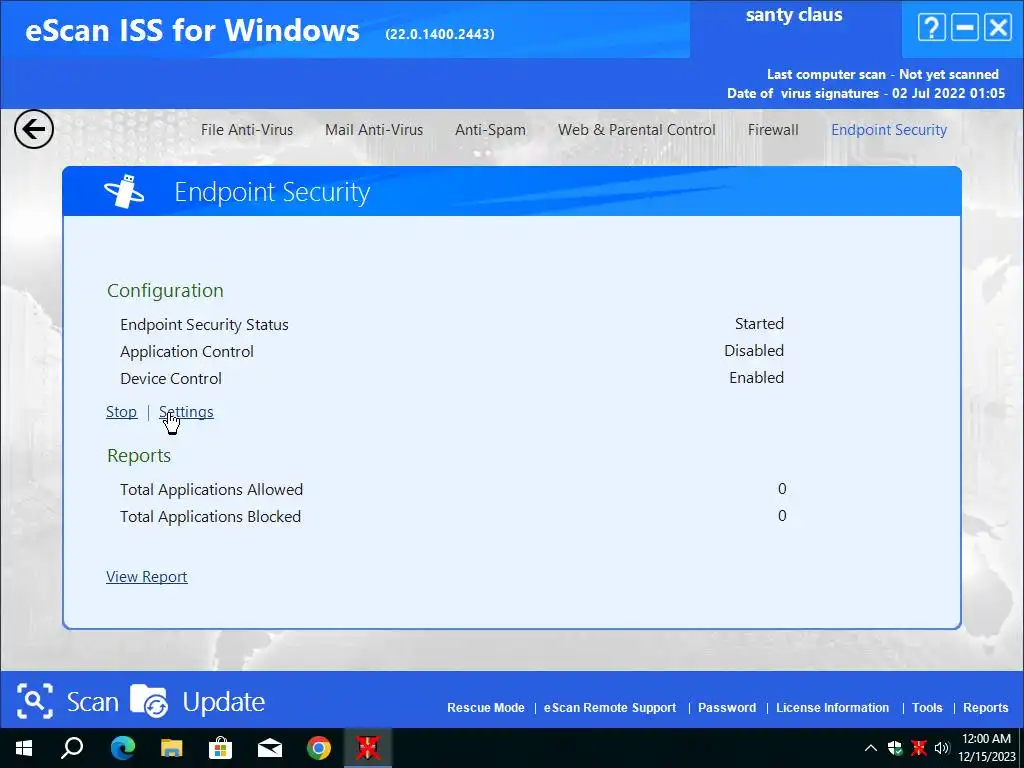This screenshot has height=768, width=1024.
Task: Click Rescue Mode in footer
Action: 486,708
